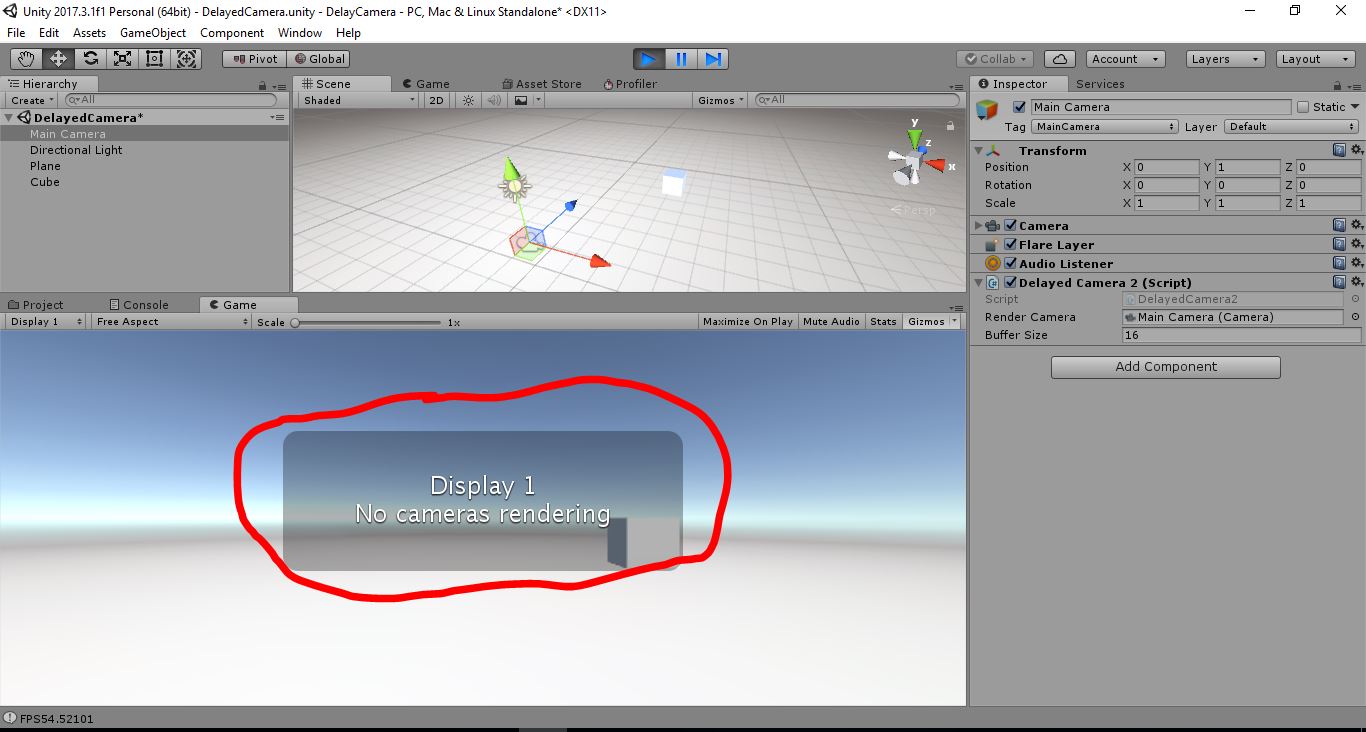The image size is (1366, 732).
Task: Open the Layers dropdown
Action: 1225,59
